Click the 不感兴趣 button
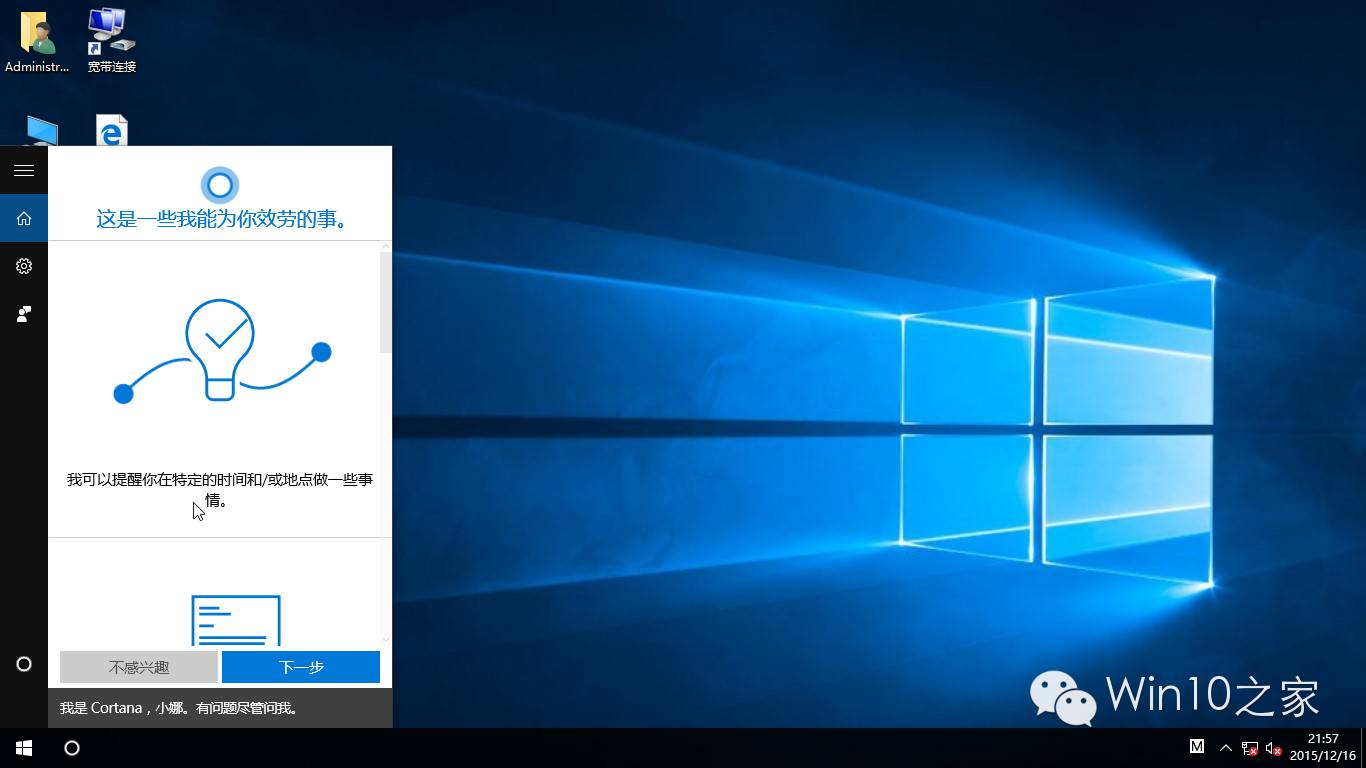The height and width of the screenshot is (768, 1366). 139,667
